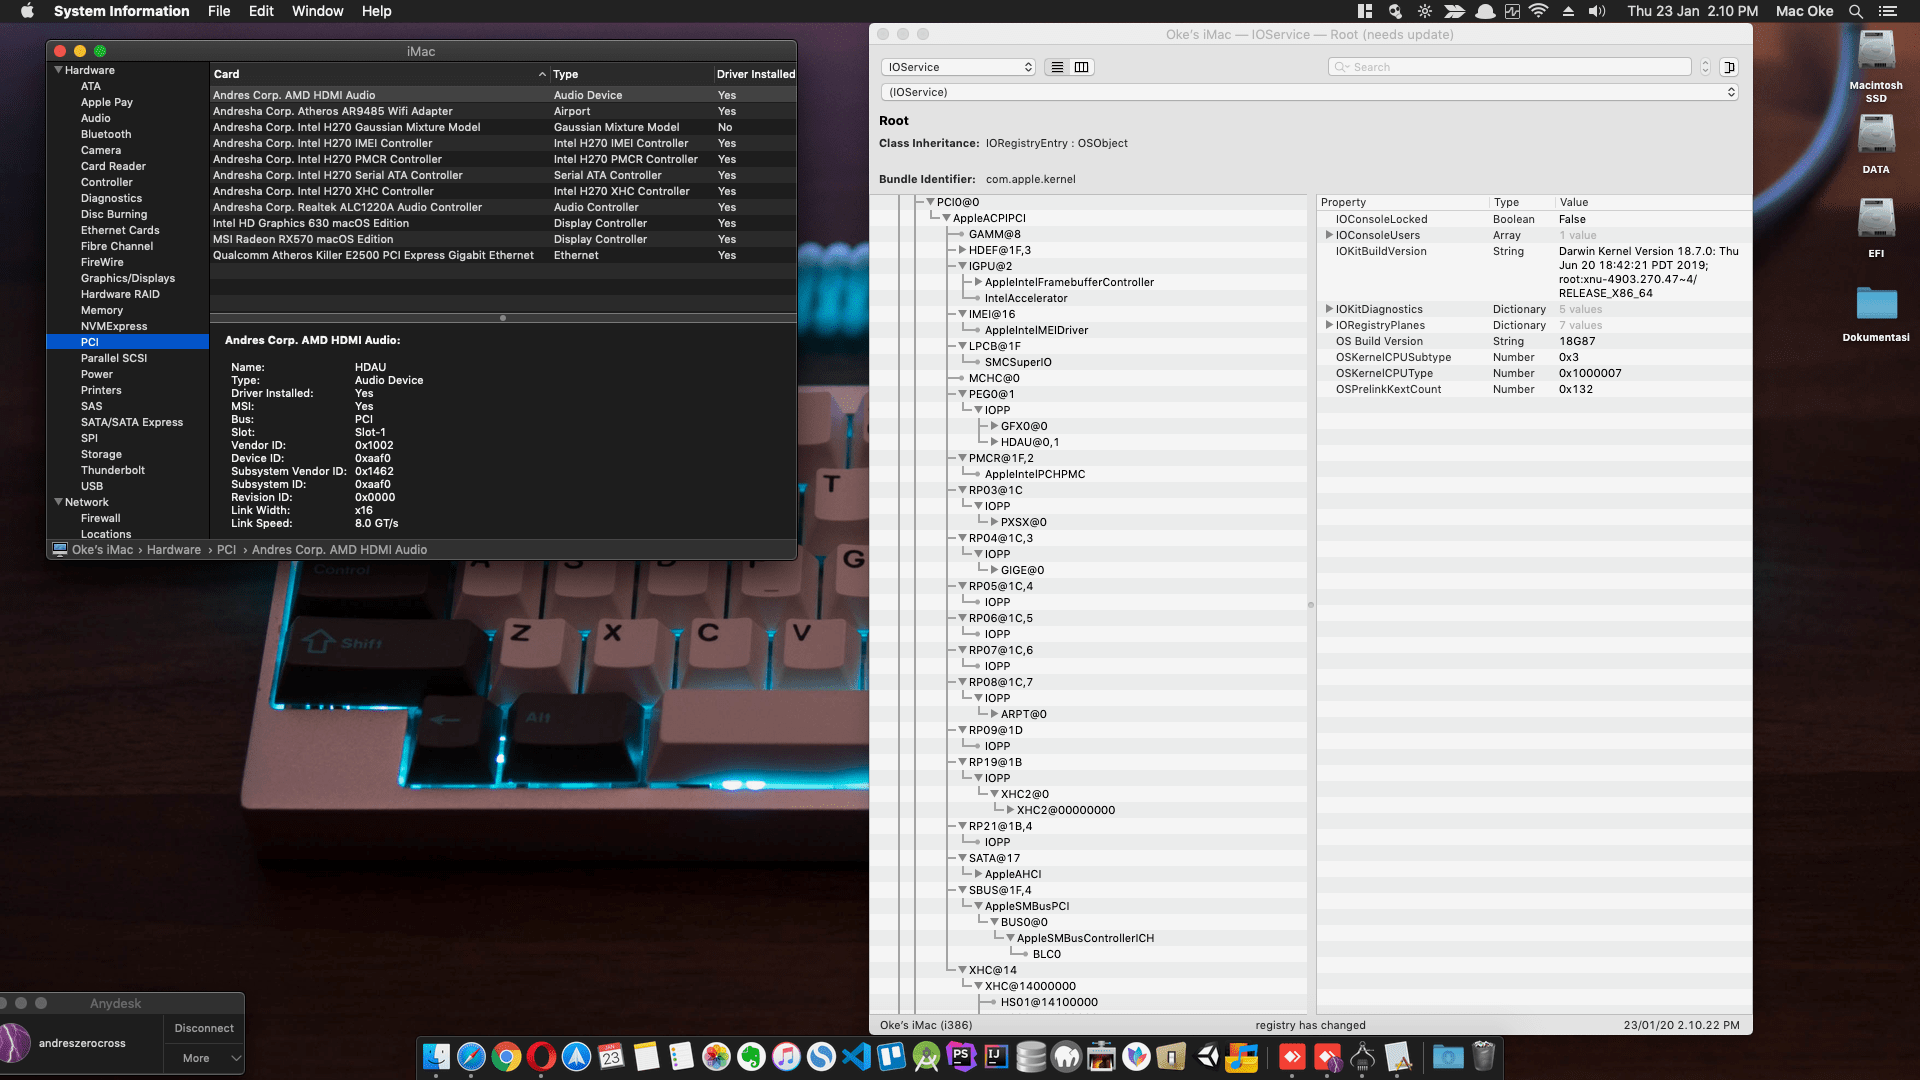Click the Hardware breadcrumb in the path bar
The width and height of the screenshot is (1920, 1080).
173,550
